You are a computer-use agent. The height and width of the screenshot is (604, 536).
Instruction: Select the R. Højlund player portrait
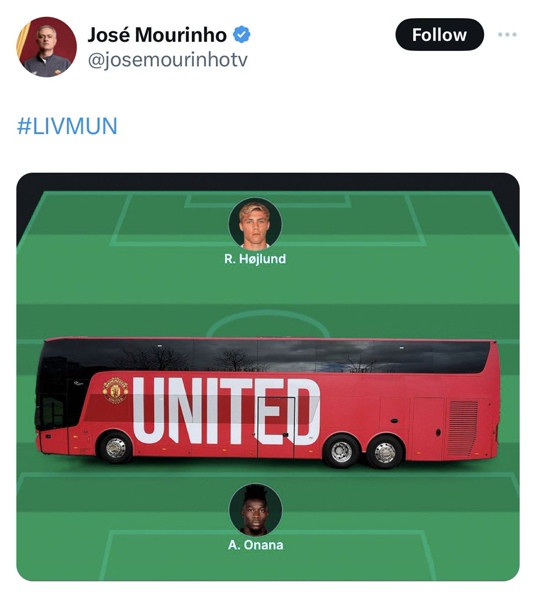click(255, 223)
